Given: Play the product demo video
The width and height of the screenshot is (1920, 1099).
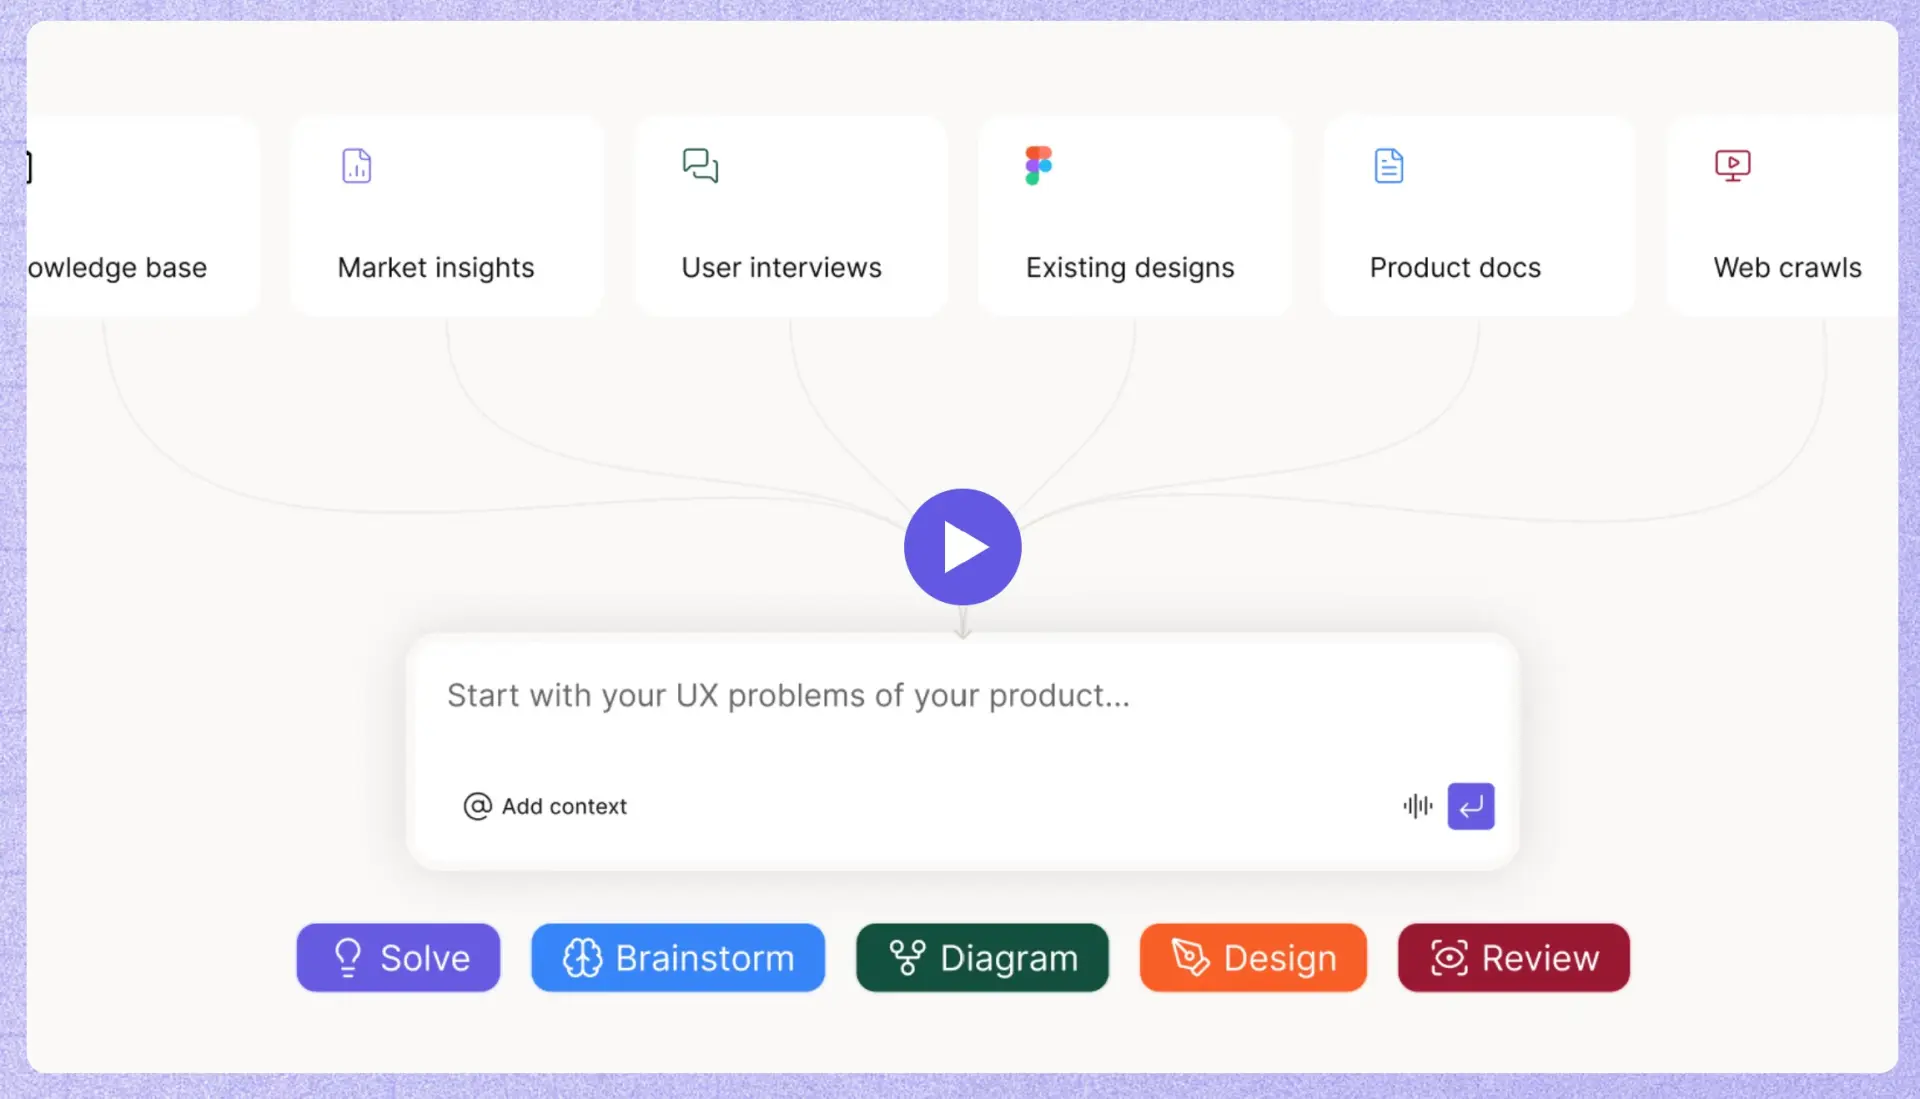Looking at the screenshot, I should coord(962,547).
